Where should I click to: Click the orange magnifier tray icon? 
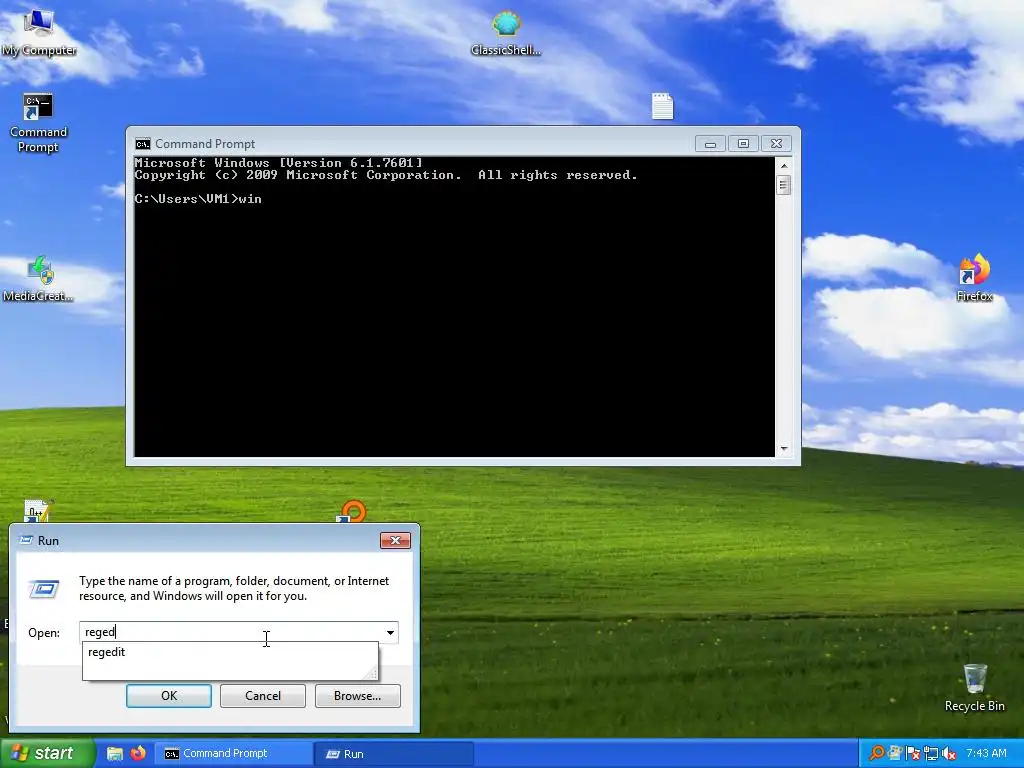coord(877,754)
